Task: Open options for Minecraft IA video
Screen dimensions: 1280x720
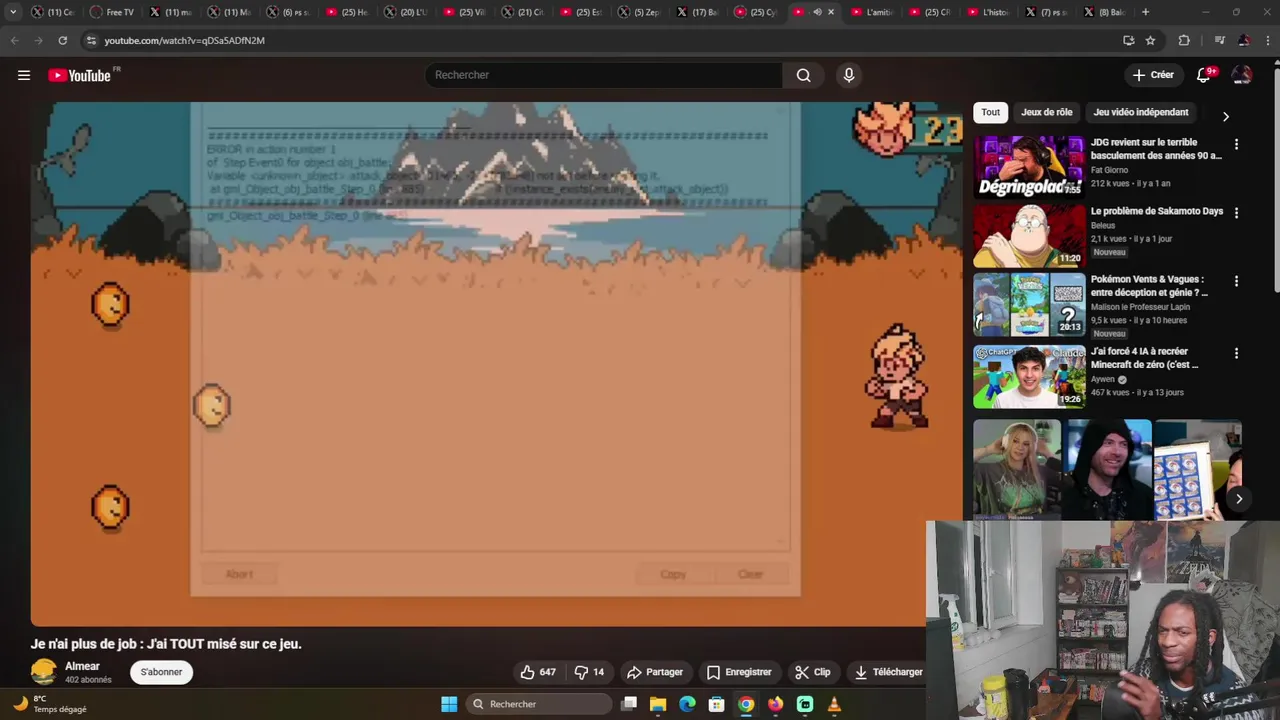Action: tap(1236, 353)
